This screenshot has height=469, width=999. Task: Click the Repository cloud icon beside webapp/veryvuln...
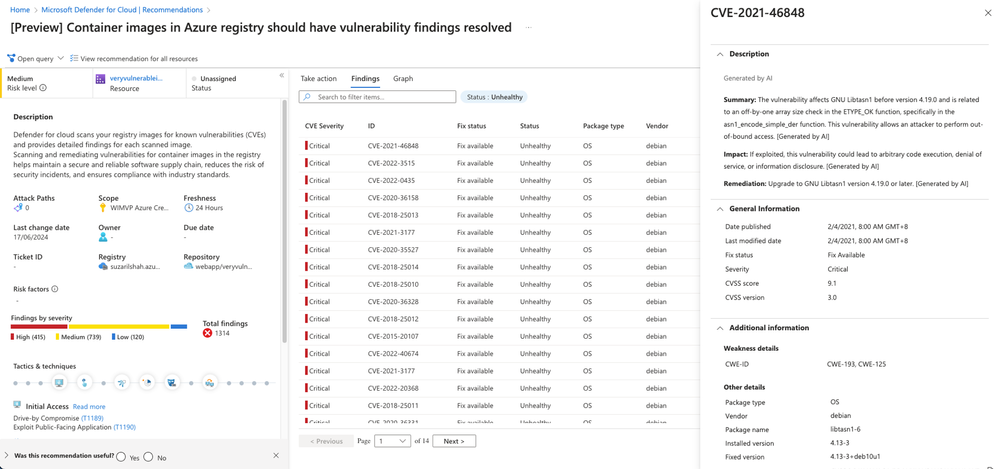click(188, 266)
